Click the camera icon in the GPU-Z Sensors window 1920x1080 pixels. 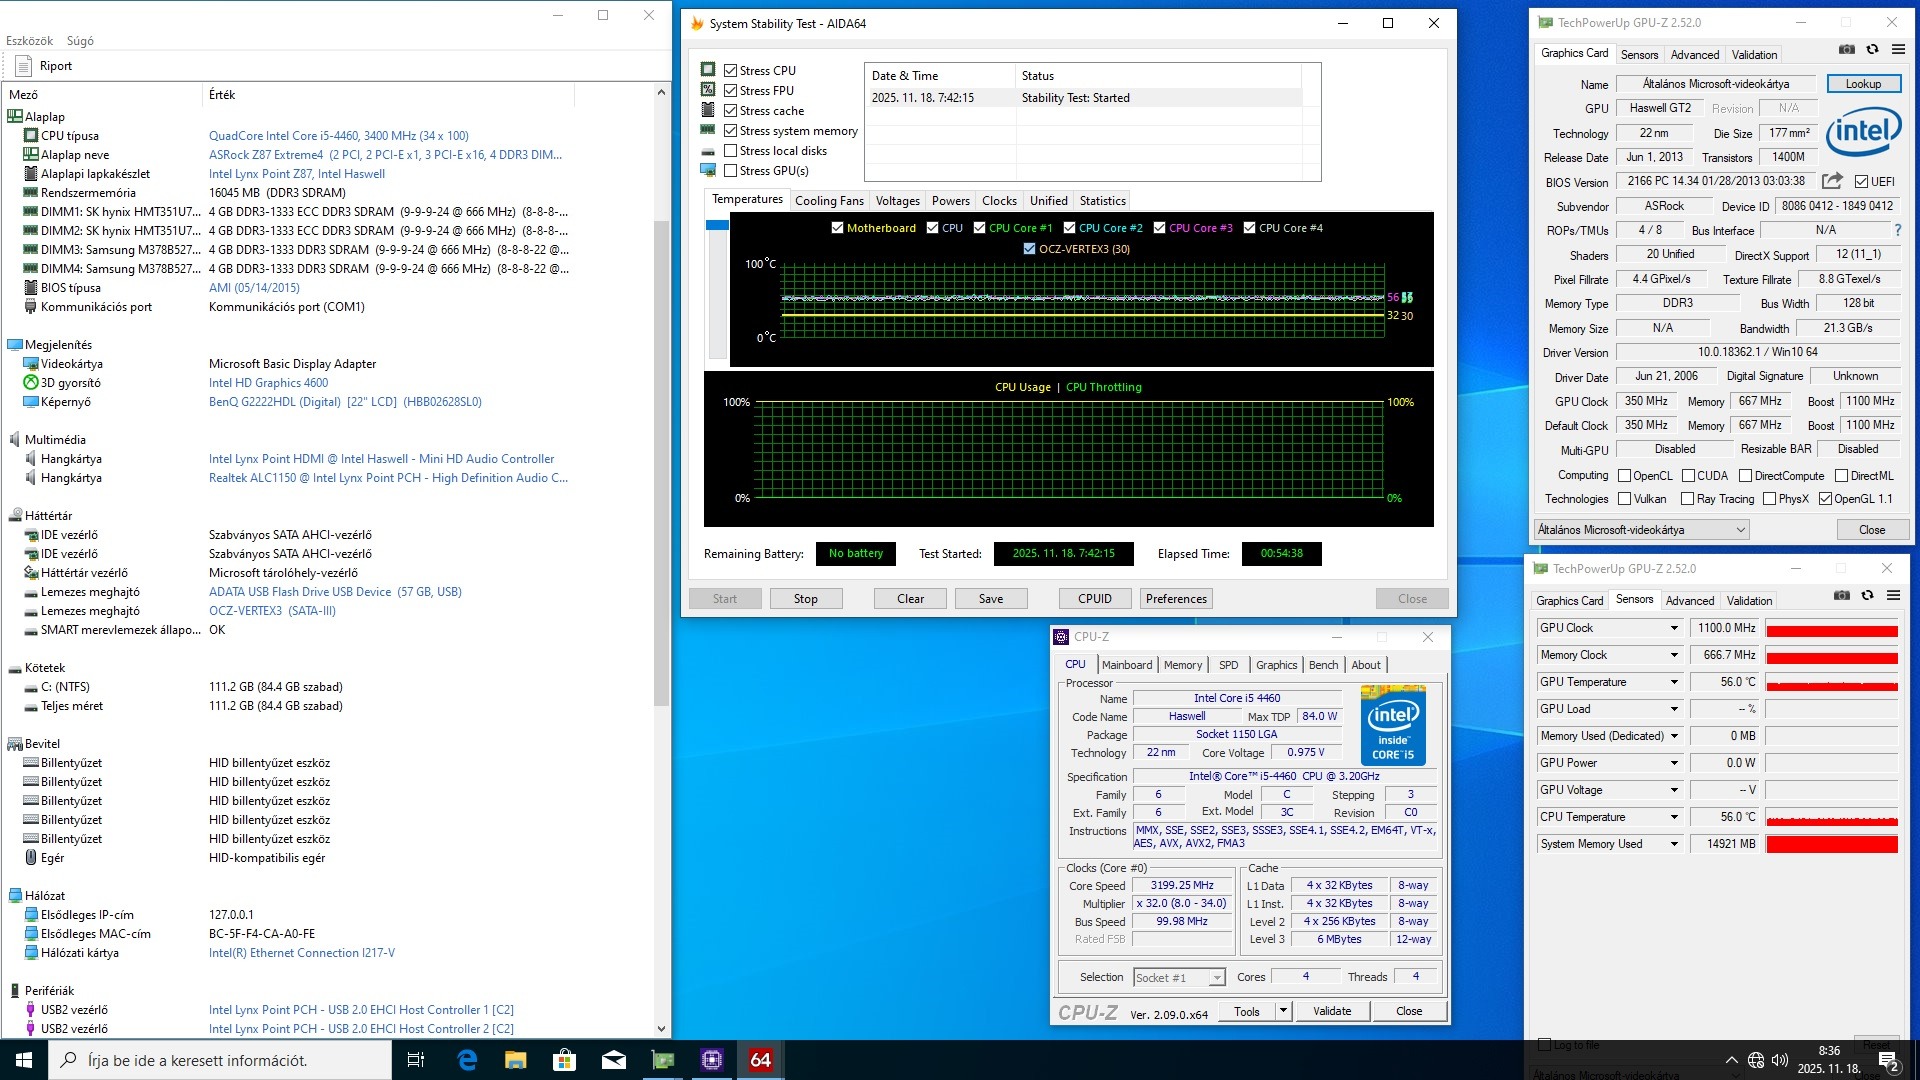tap(1841, 595)
